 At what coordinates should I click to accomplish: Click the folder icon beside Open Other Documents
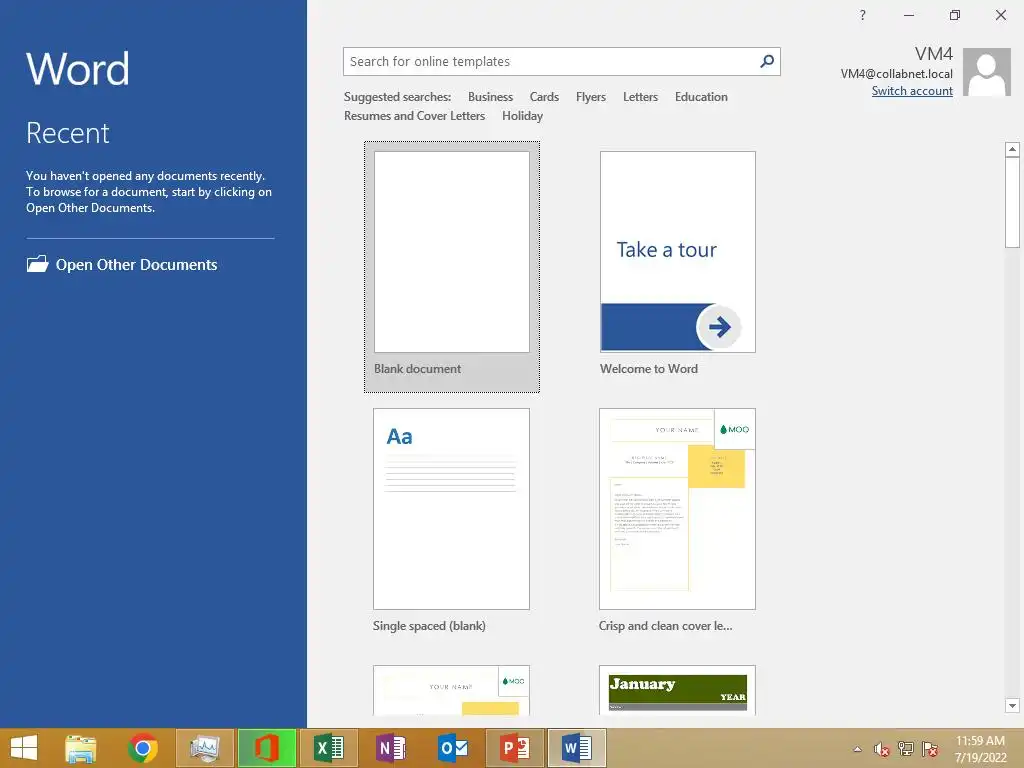tap(37, 264)
